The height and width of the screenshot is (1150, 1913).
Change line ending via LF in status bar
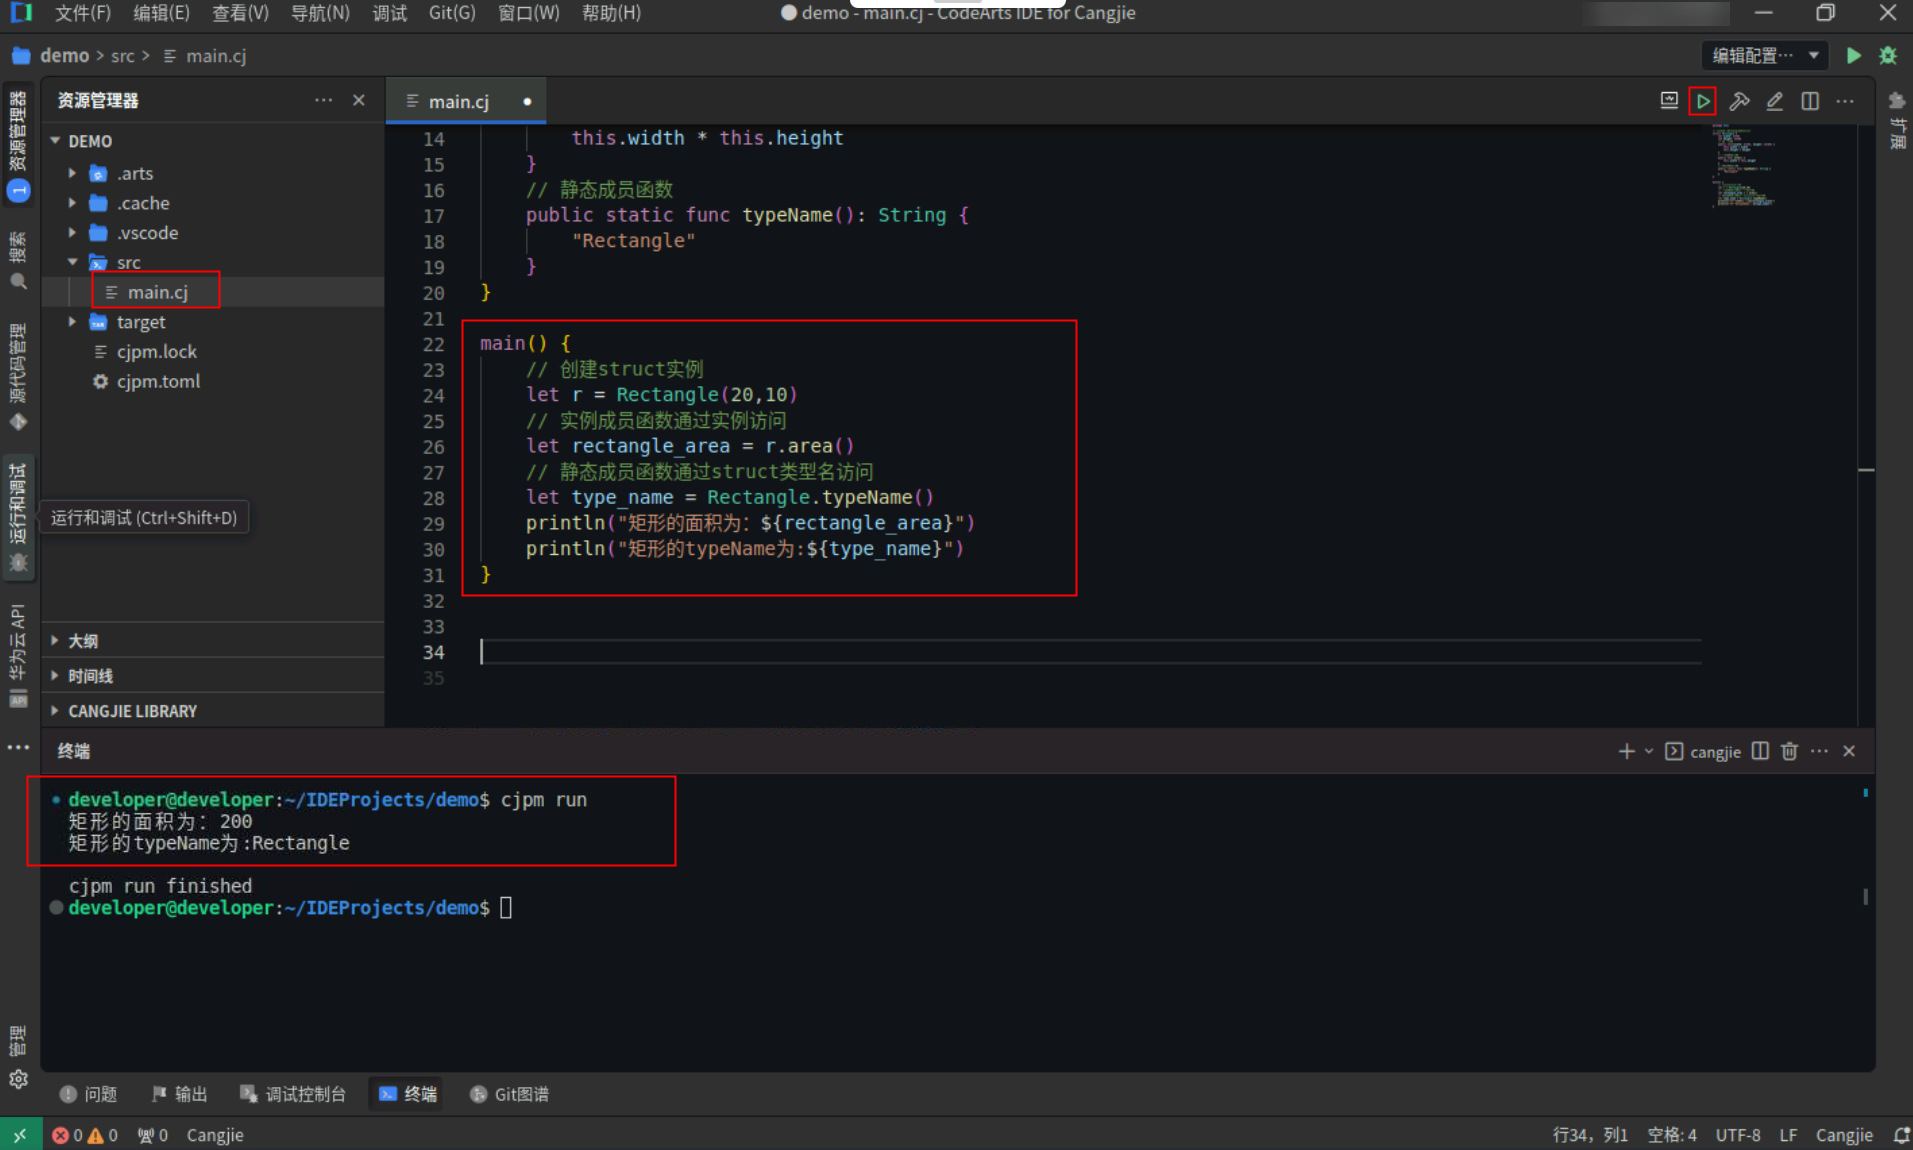pyautogui.click(x=1788, y=1135)
